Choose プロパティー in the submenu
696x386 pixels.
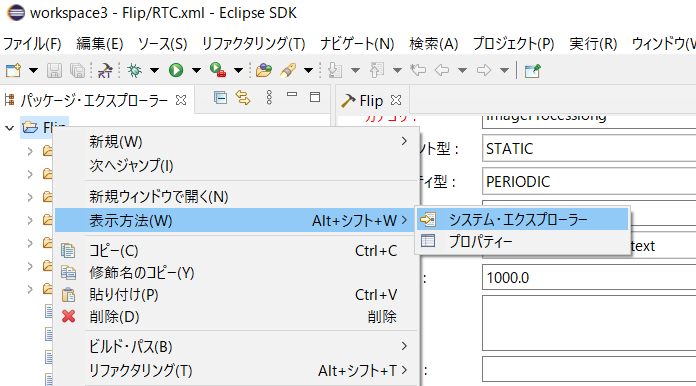(x=522, y=241)
